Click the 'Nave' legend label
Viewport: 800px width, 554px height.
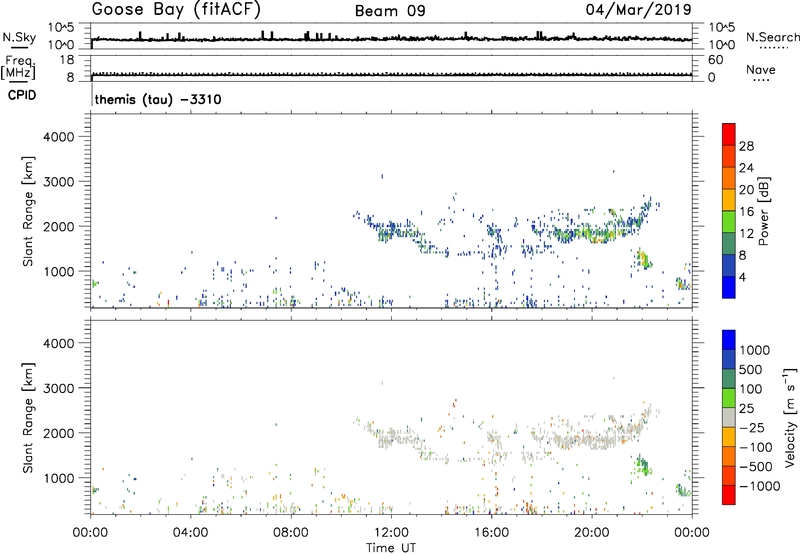pos(761,70)
